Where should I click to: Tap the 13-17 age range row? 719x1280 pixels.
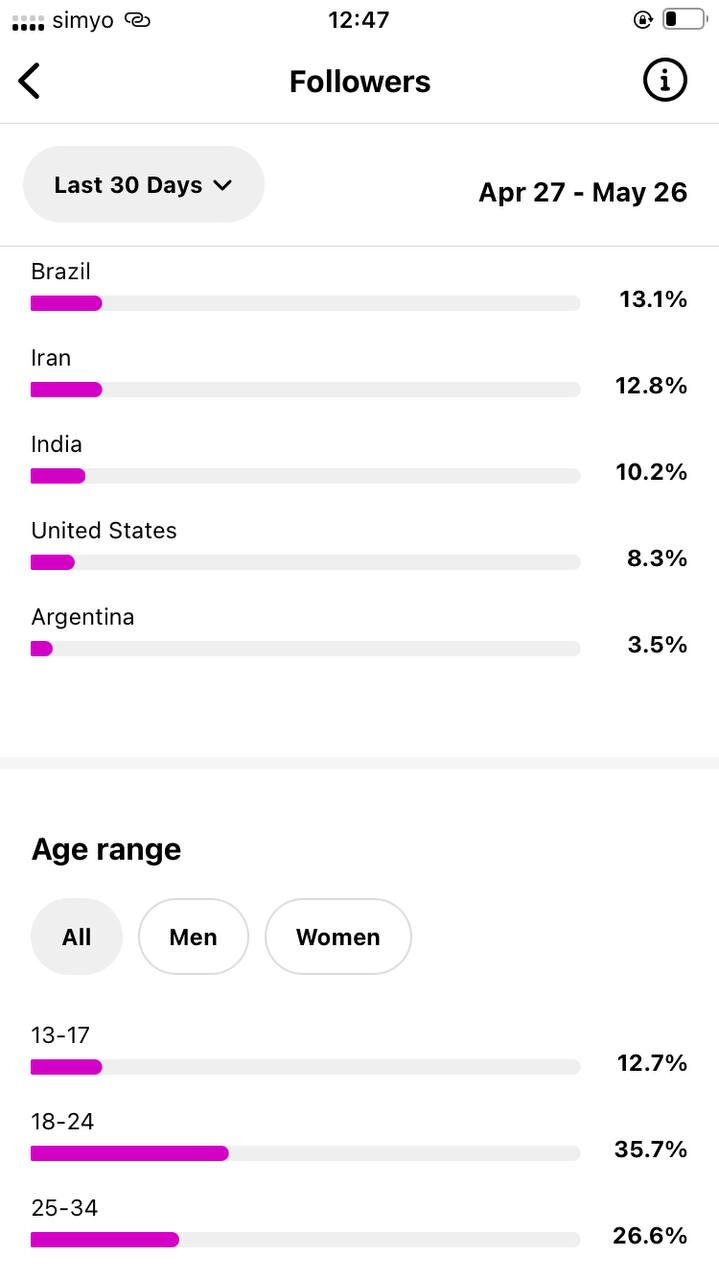coord(359,1050)
